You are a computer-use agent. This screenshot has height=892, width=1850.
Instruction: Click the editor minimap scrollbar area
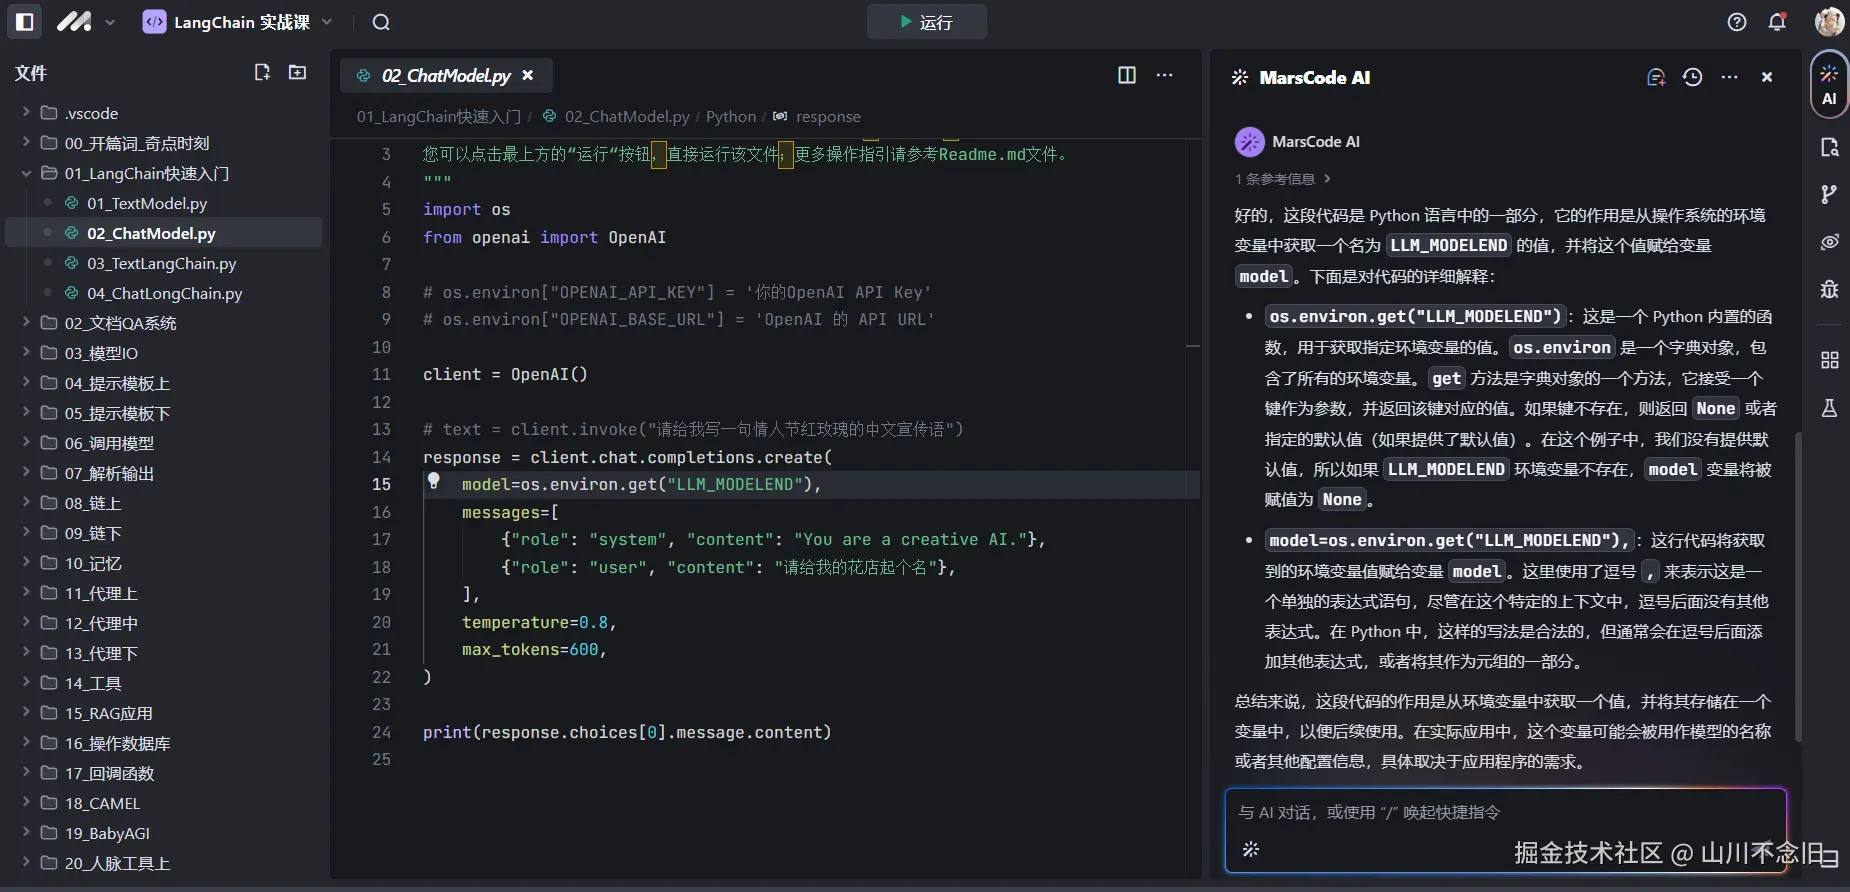1193,508
